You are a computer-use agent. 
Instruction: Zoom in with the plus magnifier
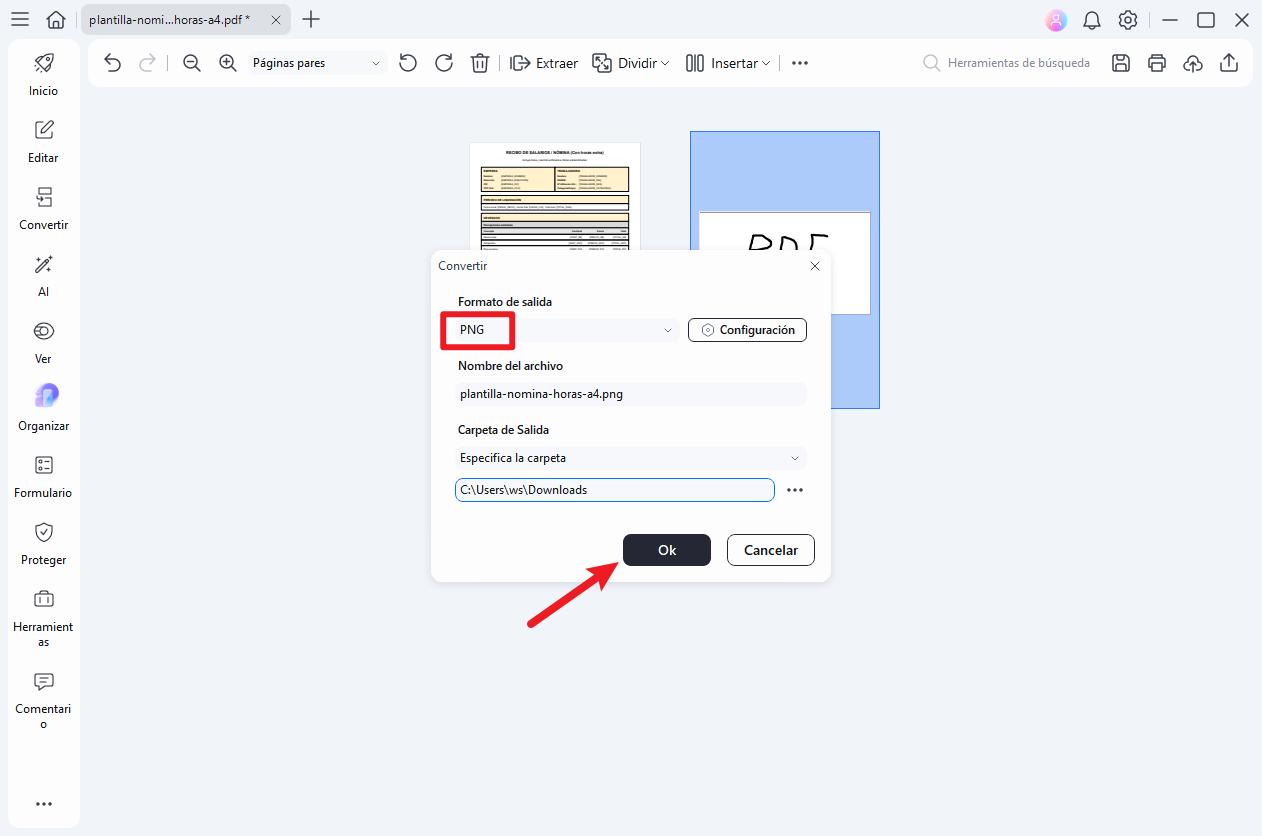point(228,63)
